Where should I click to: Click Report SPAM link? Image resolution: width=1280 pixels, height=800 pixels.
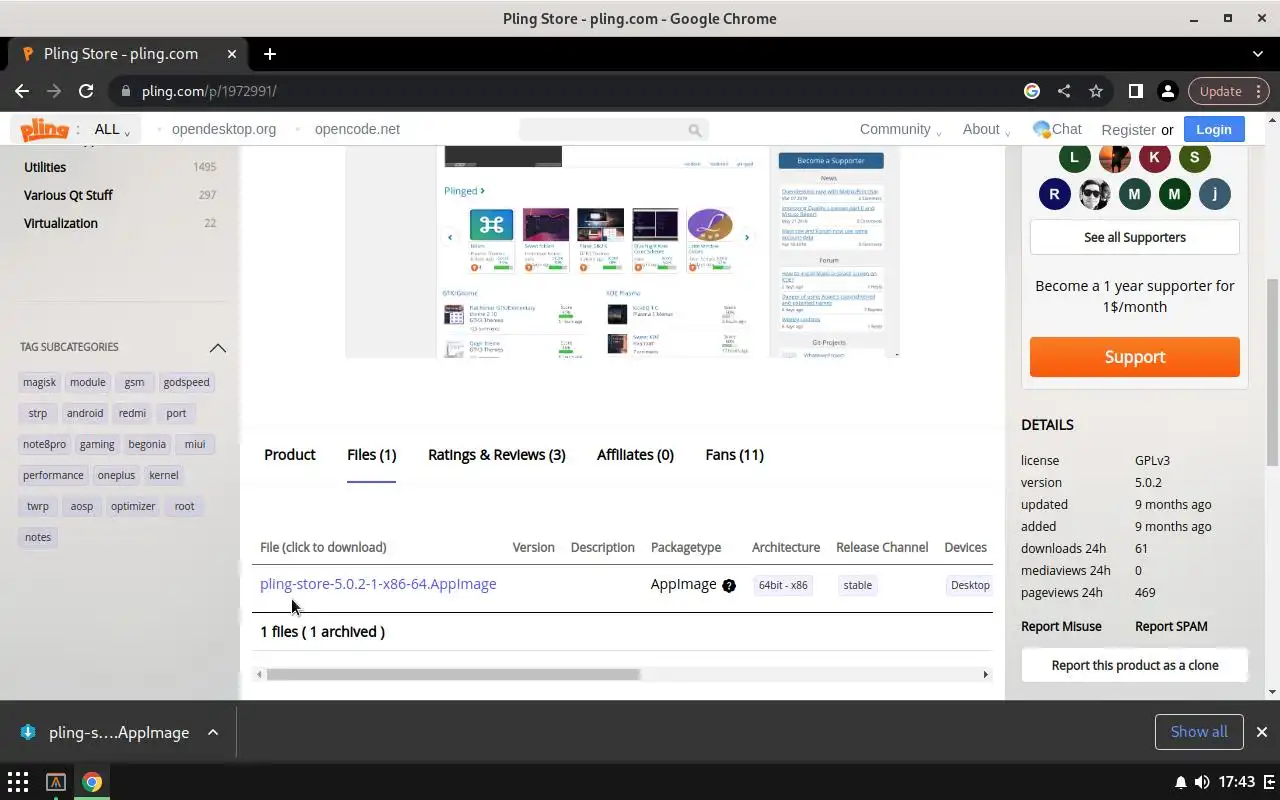coord(1171,626)
